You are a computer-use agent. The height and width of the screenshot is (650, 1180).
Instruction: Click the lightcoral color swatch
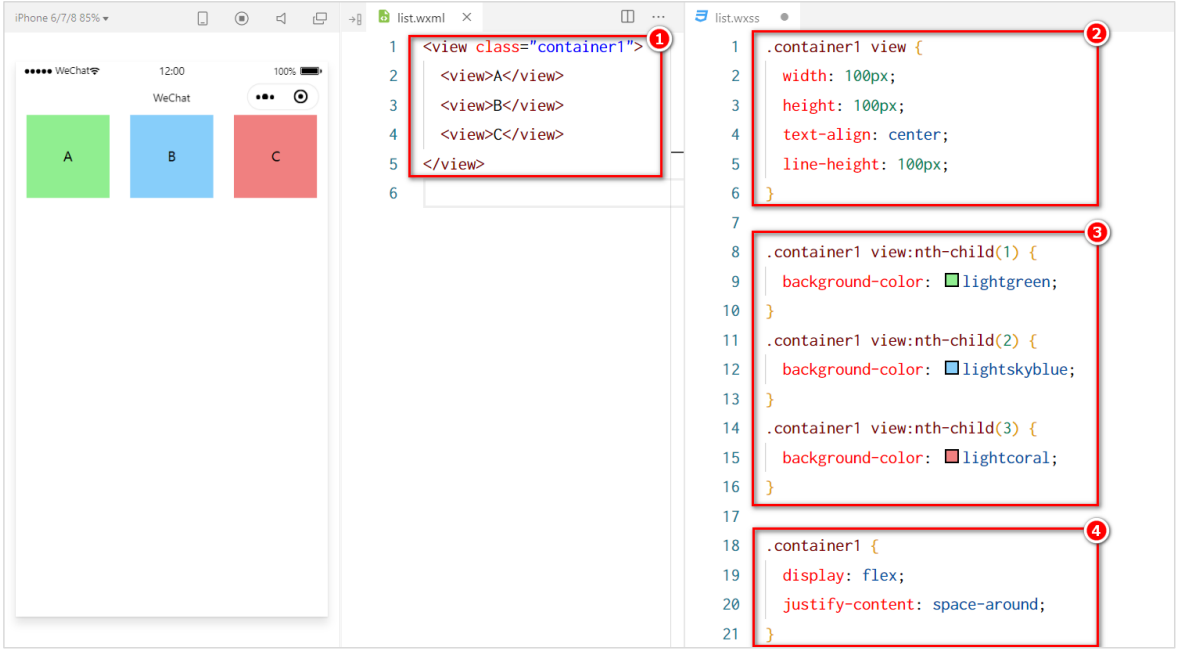tap(952, 457)
